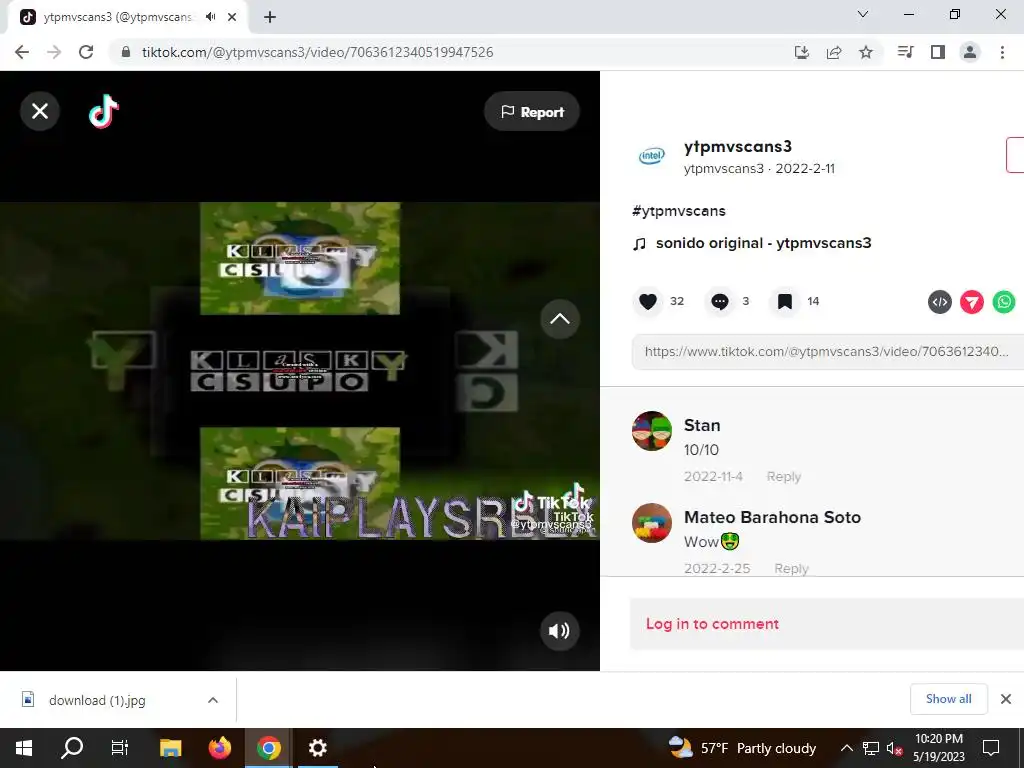Switch to Chrome taskbar icon

tap(268, 748)
